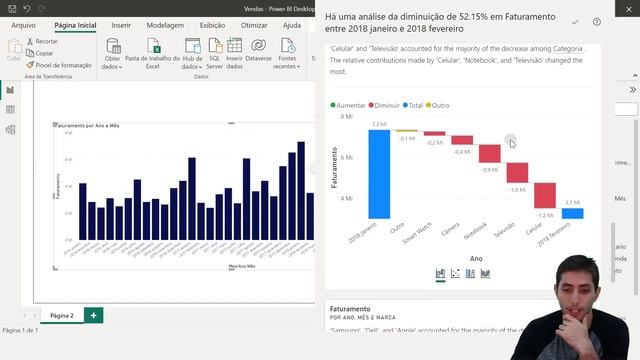Close the analysis pane with the X
Viewport: 640px width, 360px height.
coord(629,9)
